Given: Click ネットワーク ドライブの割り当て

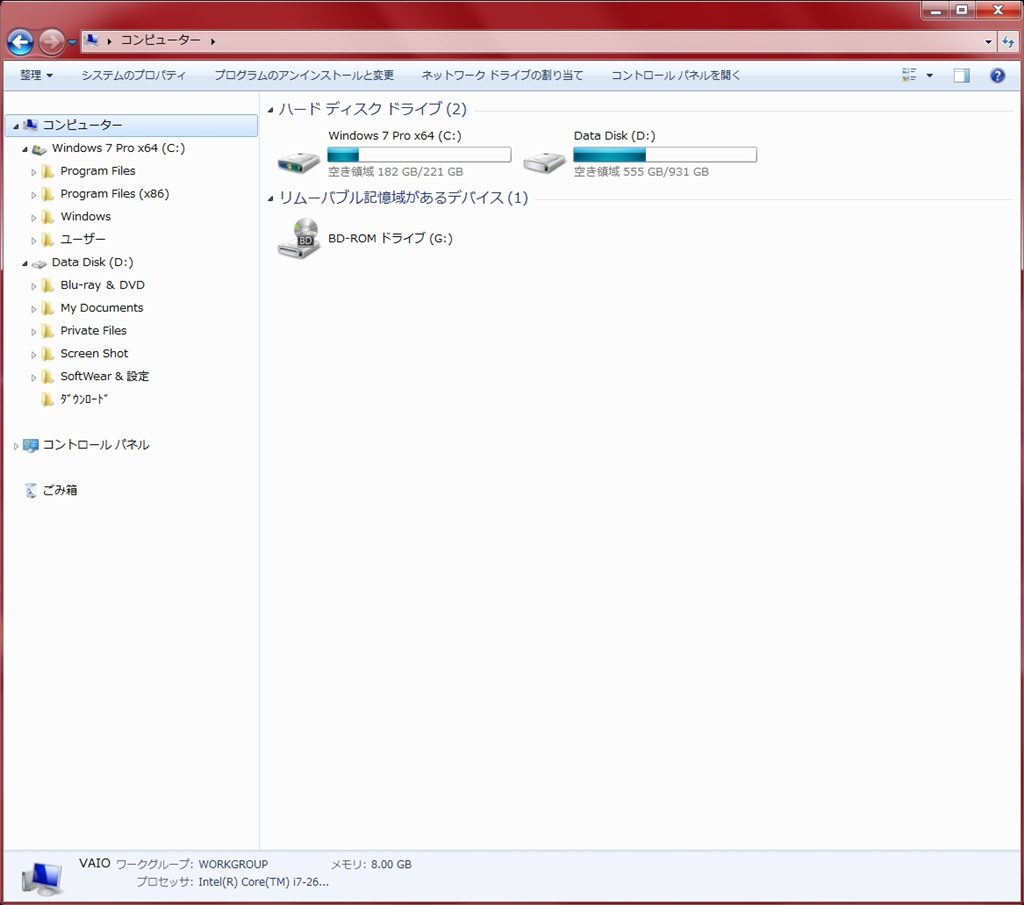Looking at the screenshot, I should tap(502, 75).
